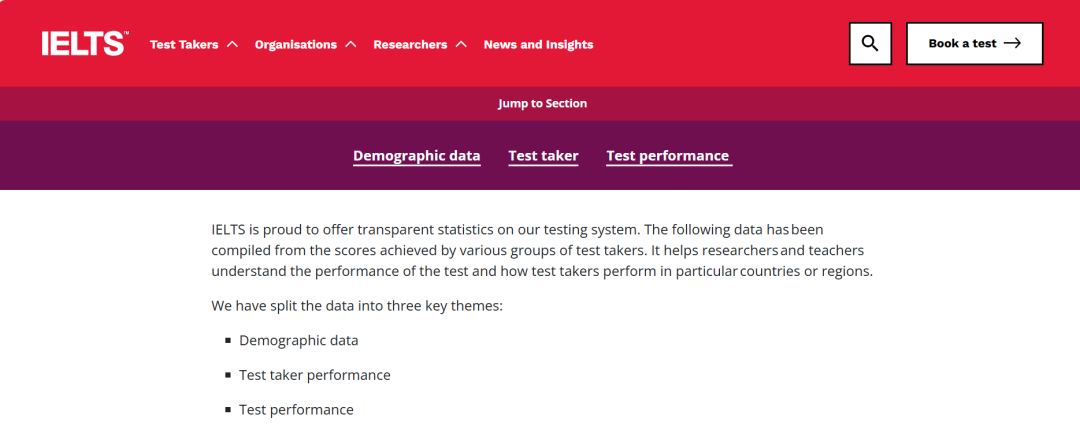The height and width of the screenshot is (433, 1080).
Task: Click the Demographic data bullet item
Action: pyautogui.click(x=298, y=340)
